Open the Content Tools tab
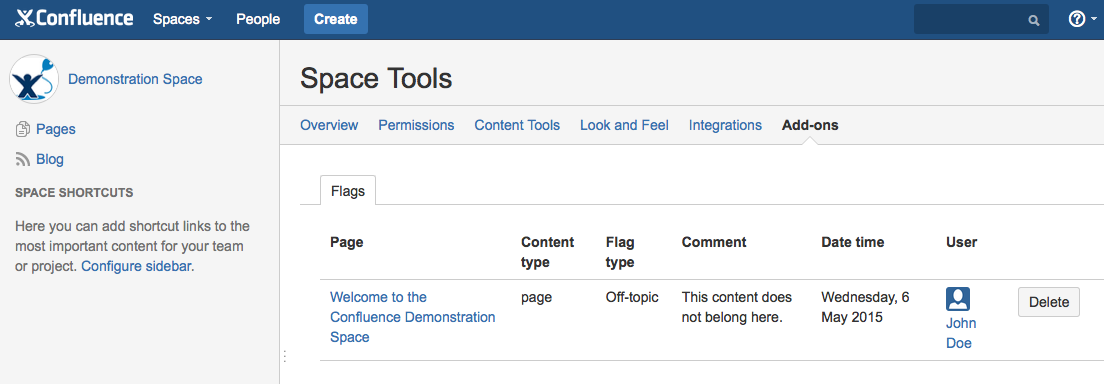 pyautogui.click(x=517, y=125)
